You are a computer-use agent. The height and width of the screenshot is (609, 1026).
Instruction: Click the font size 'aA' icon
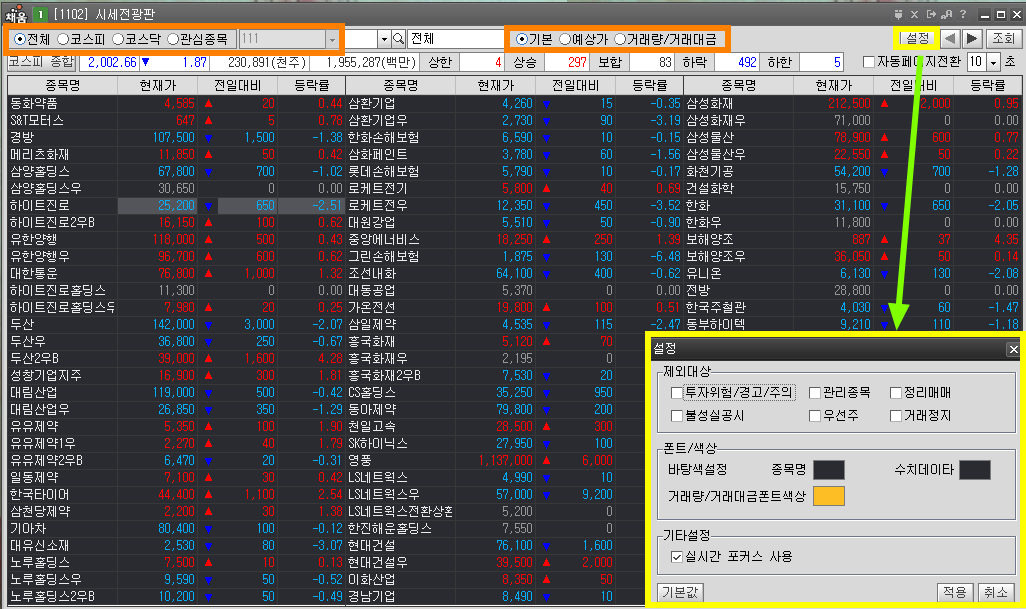(946, 14)
